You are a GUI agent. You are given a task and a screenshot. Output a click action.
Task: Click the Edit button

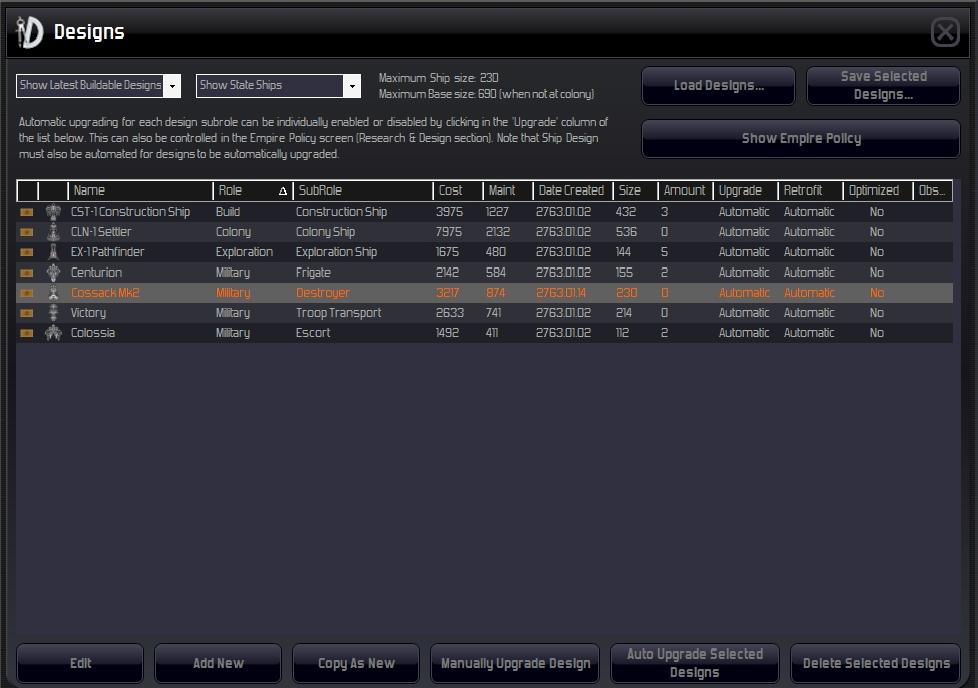point(80,663)
